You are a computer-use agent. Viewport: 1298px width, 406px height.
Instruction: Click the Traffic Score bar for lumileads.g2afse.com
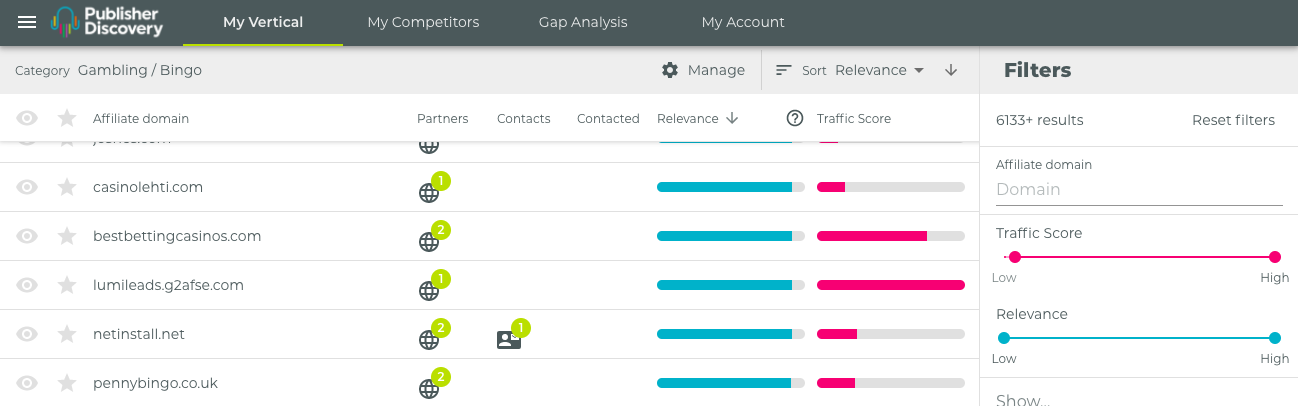(x=891, y=285)
